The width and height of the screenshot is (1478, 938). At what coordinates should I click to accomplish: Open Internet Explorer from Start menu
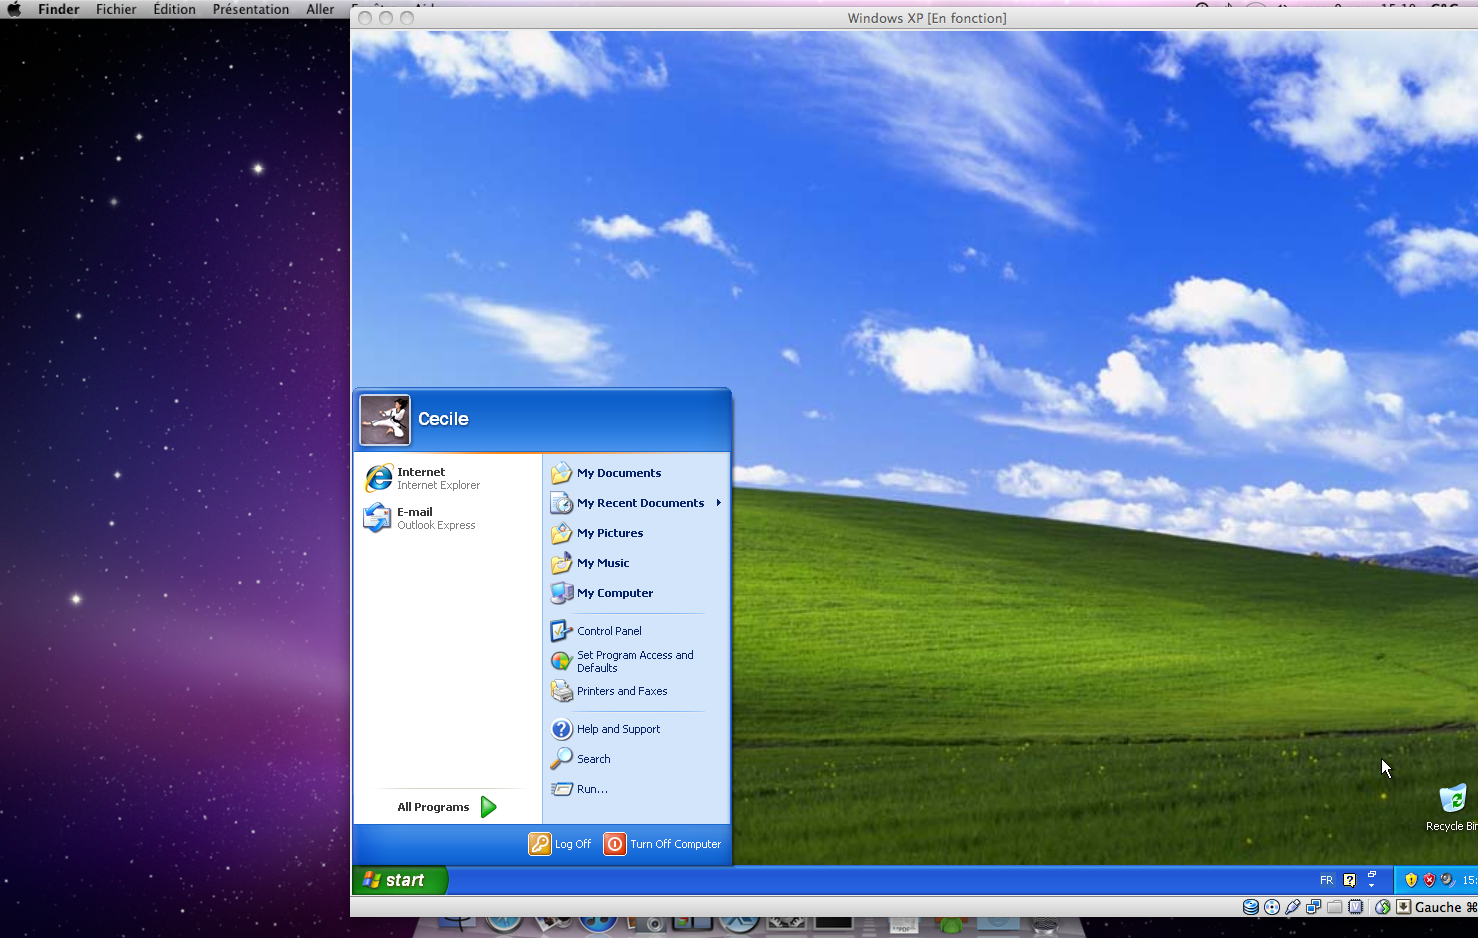click(x=421, y=478)
